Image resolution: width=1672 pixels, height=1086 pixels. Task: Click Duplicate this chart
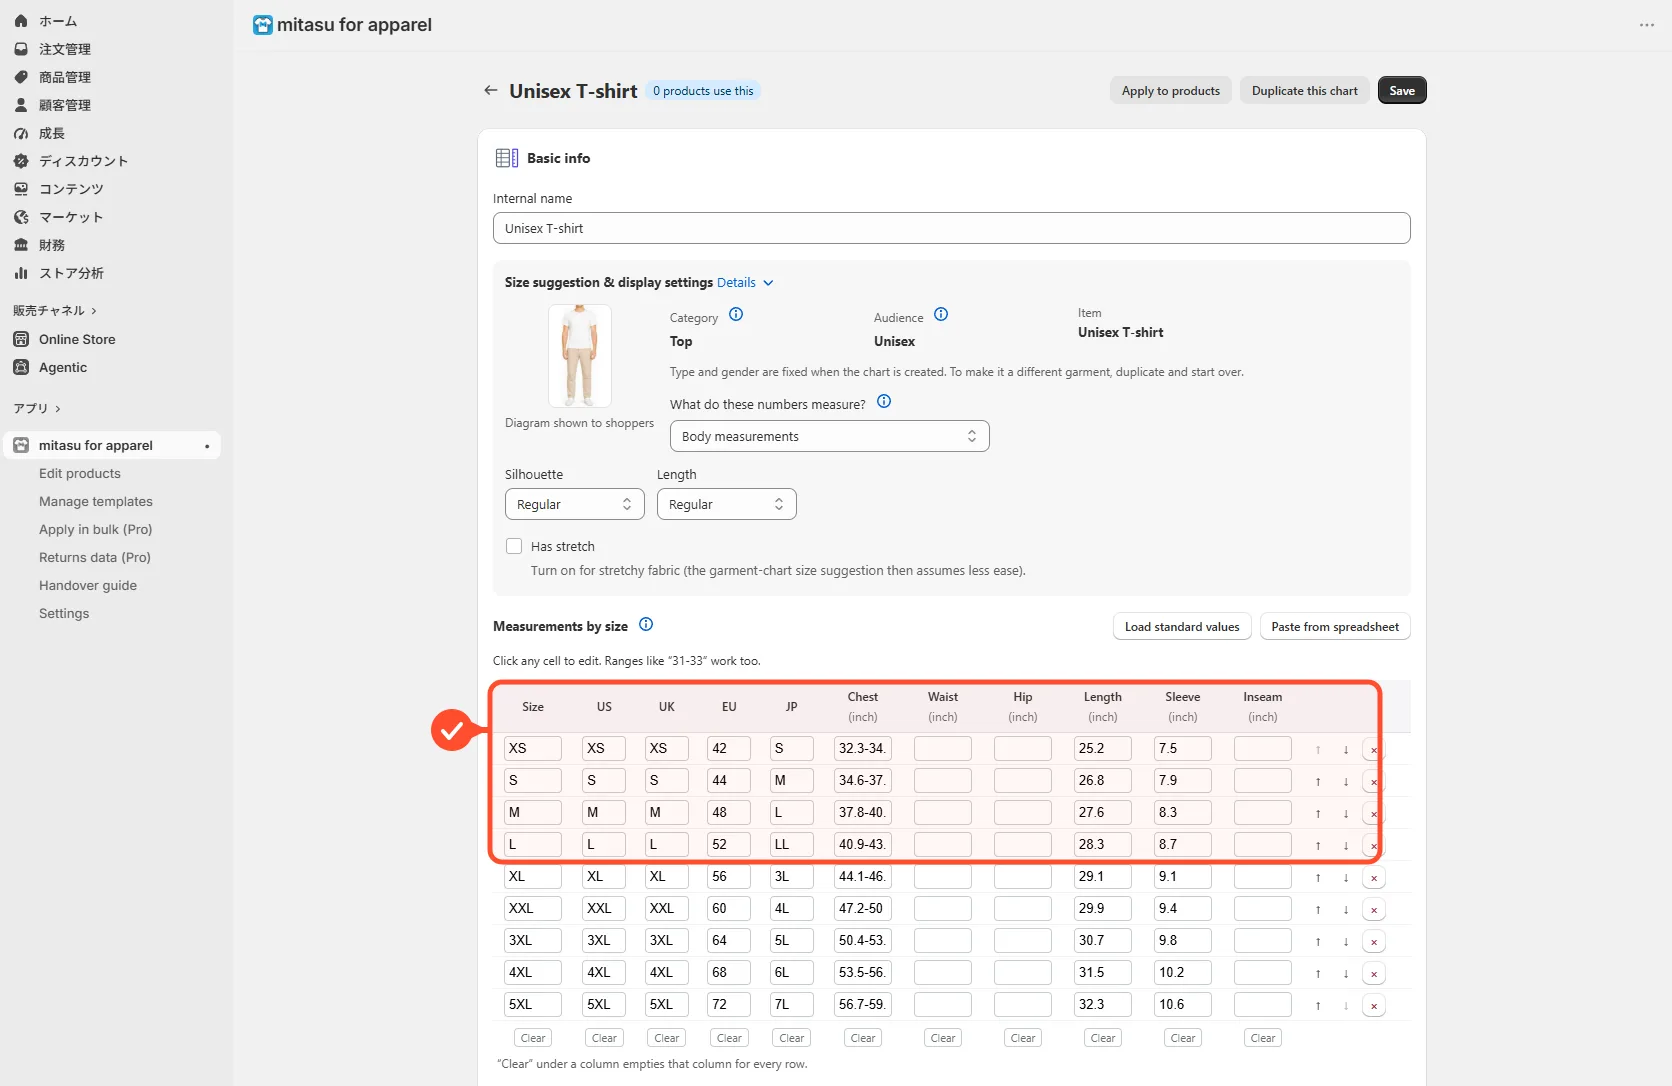click(x=1304, y=90)
